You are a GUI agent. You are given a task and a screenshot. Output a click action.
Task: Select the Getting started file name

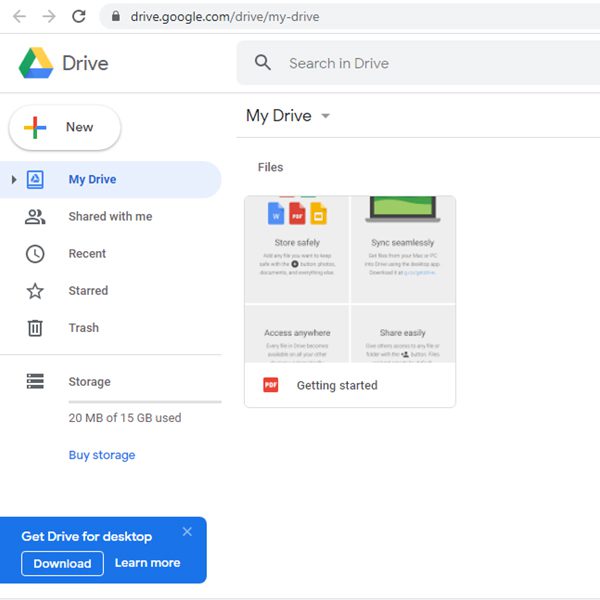click(x=337, y=385)
